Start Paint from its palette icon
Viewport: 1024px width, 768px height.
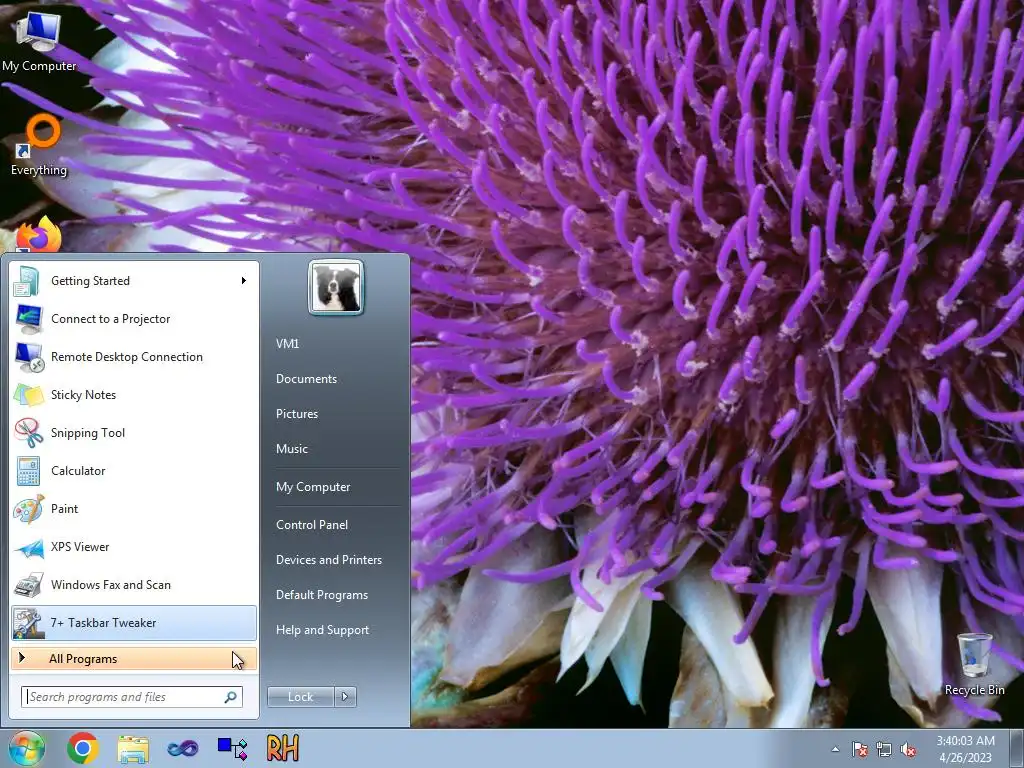click(28, 509)
